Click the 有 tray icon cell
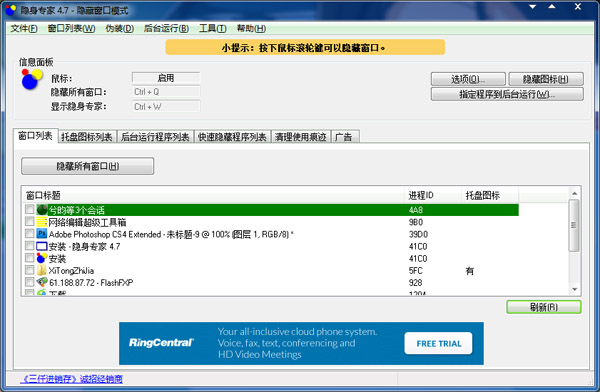Image resolution: width=600 pixels, height=392 pixels. coord(470,271)
